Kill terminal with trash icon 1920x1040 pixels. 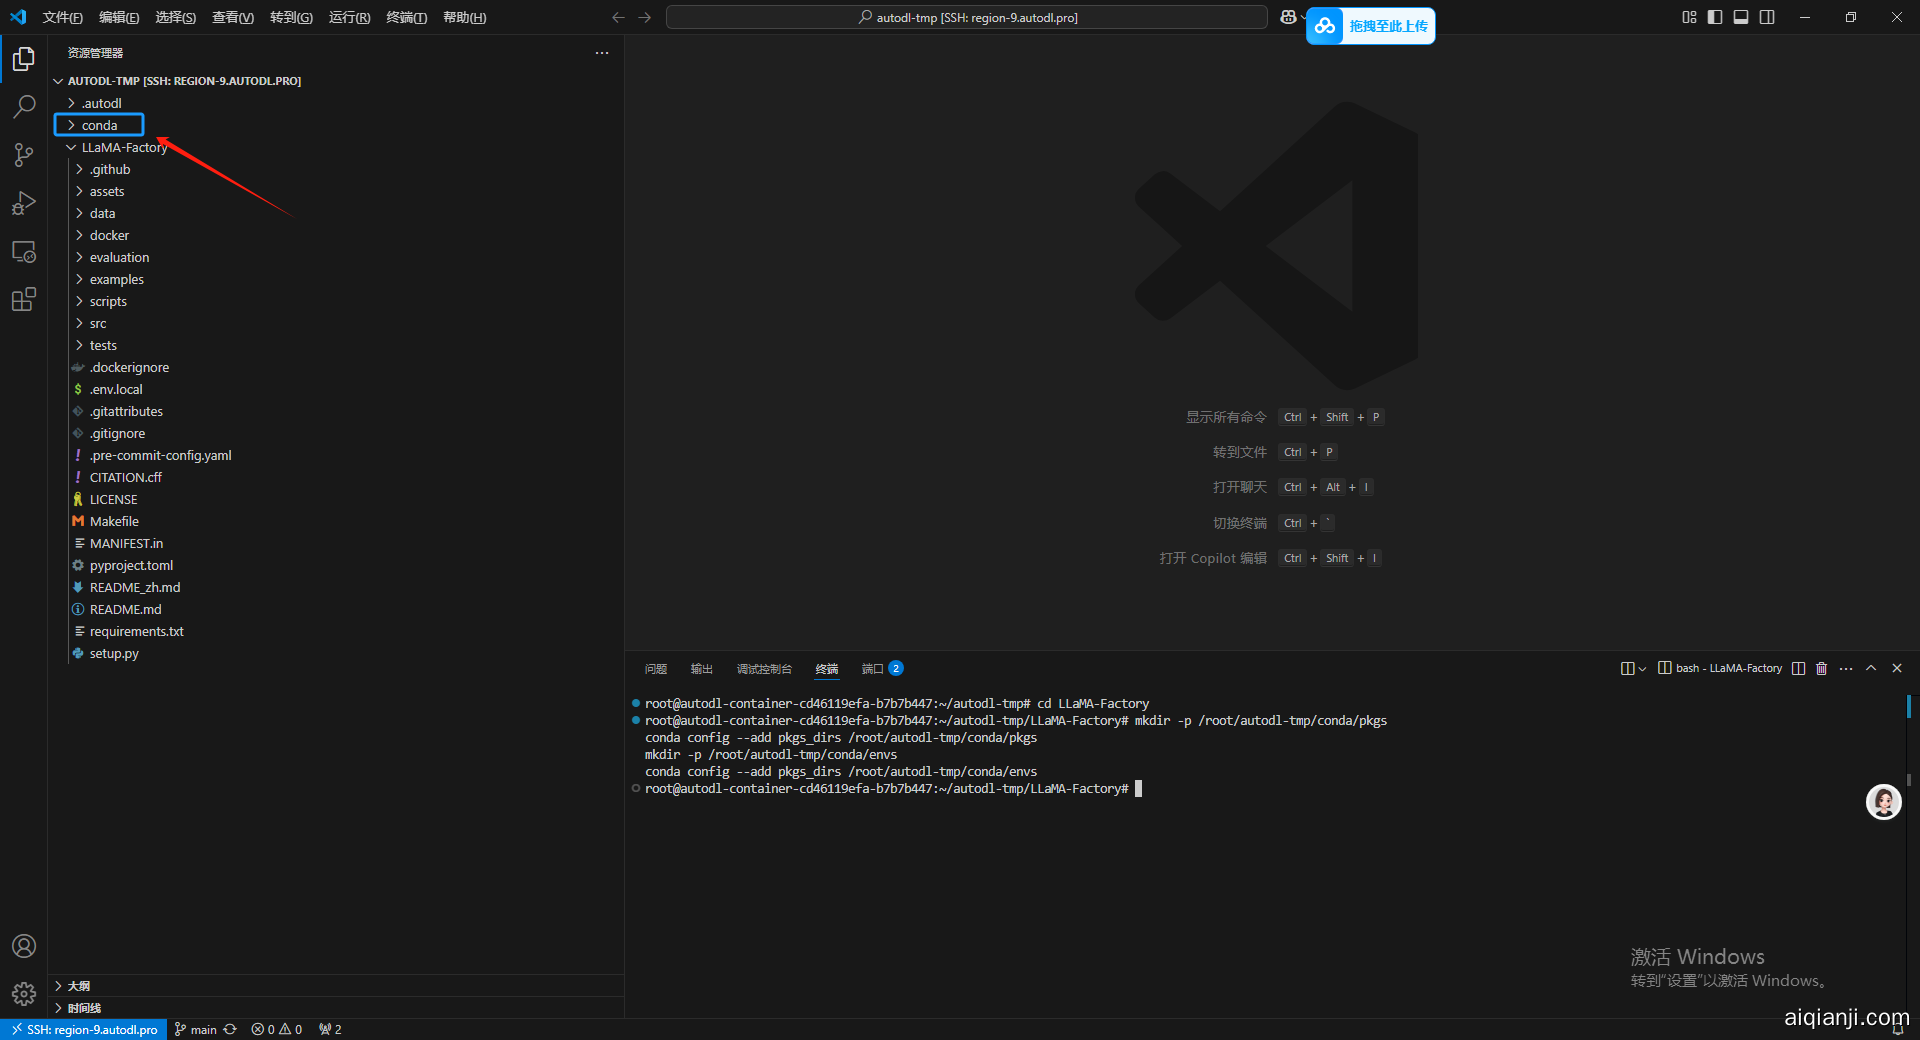[x=1821, y=668]
